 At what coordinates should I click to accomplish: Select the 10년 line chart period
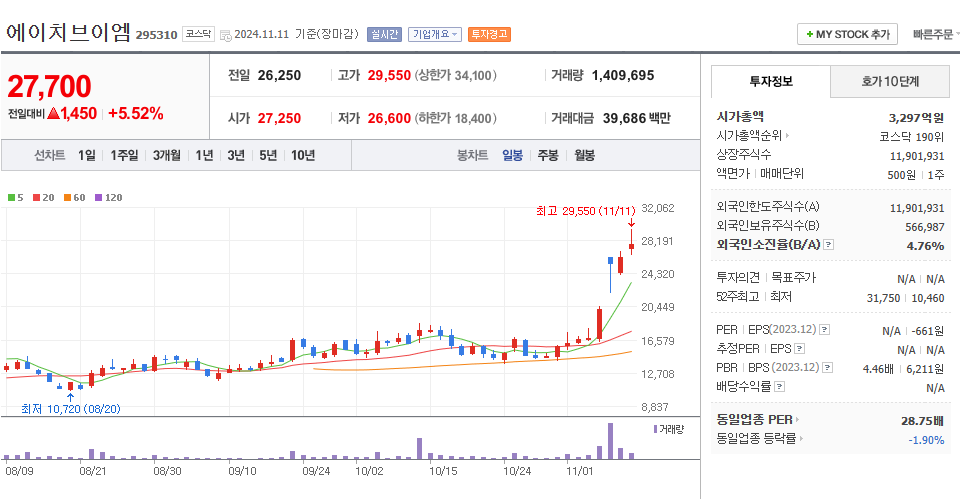pyautogui.click(x=303, y=156)
